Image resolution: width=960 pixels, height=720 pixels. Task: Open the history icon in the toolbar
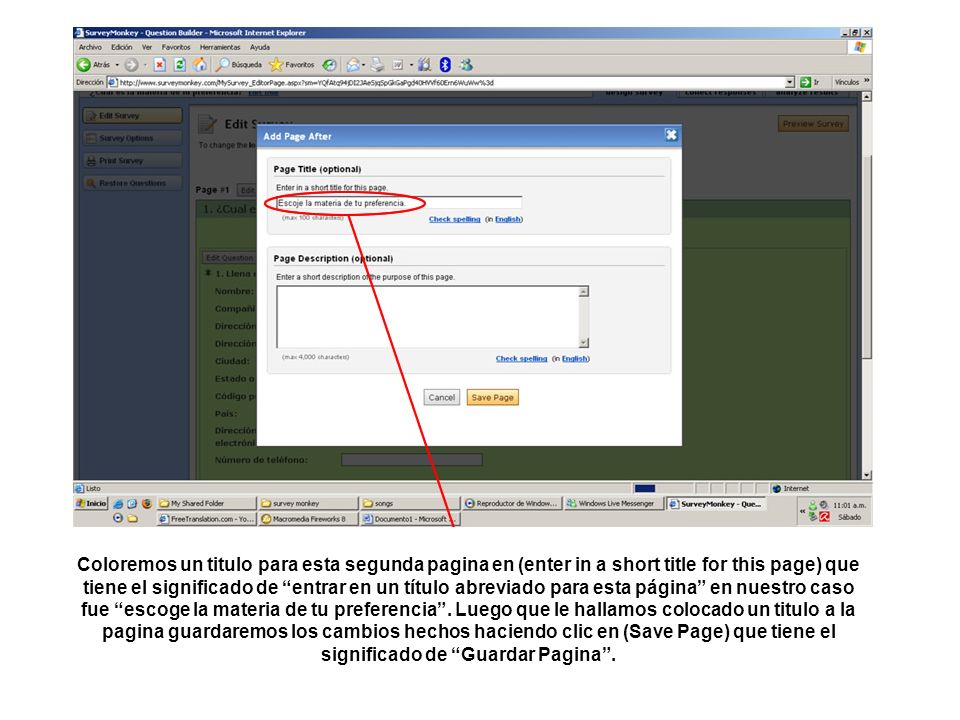pyautogui.click(x=329, y=64)
